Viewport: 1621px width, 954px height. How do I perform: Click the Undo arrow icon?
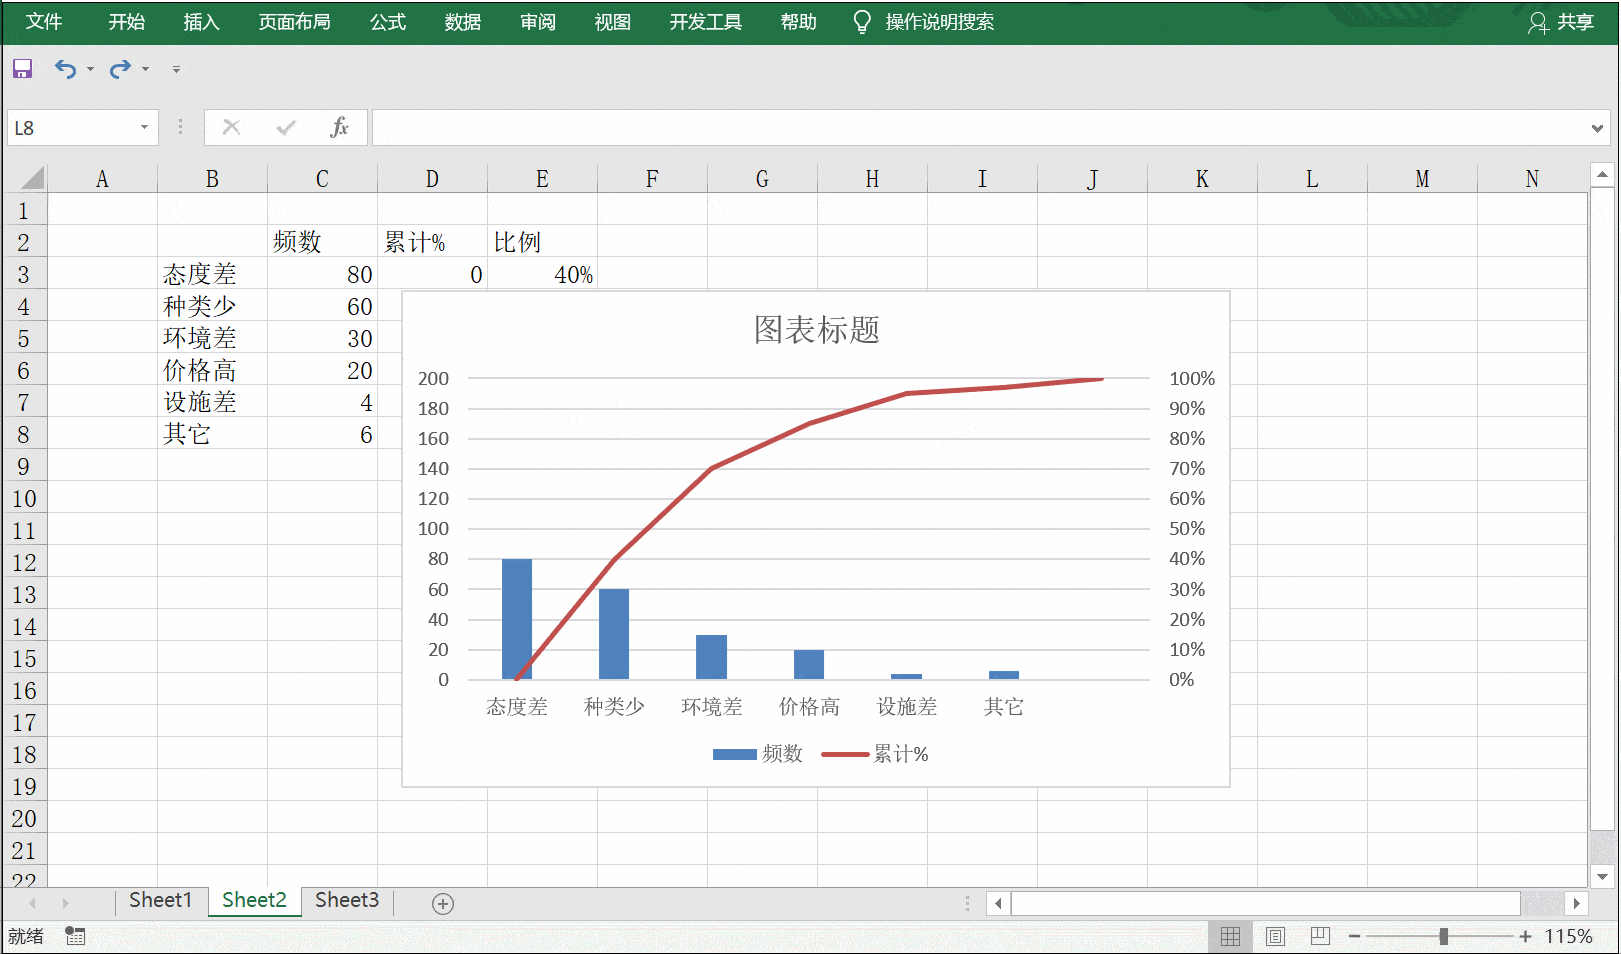pos(65,69)
